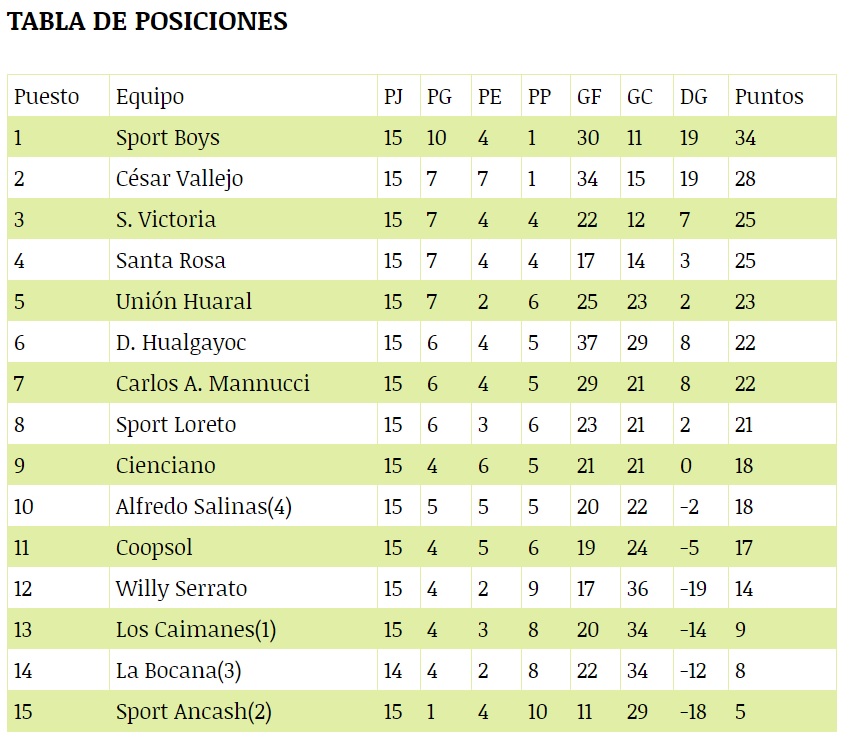Click the Puntos column header
The height and width of the screenshot is (756, 853).
click(x=769, y=97)
